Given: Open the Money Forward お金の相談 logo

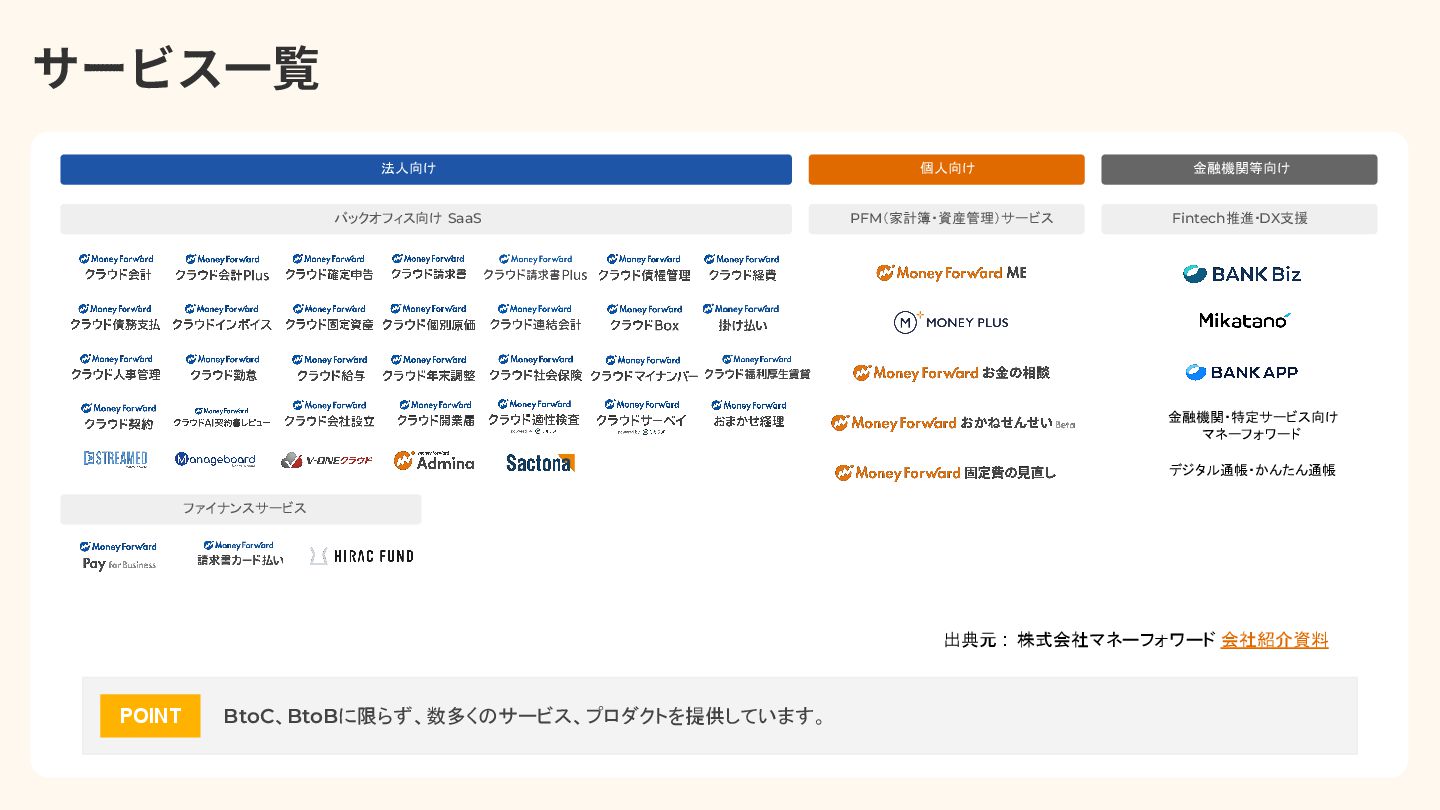Looking at the screenshot, I should click(x=951, y=373).
